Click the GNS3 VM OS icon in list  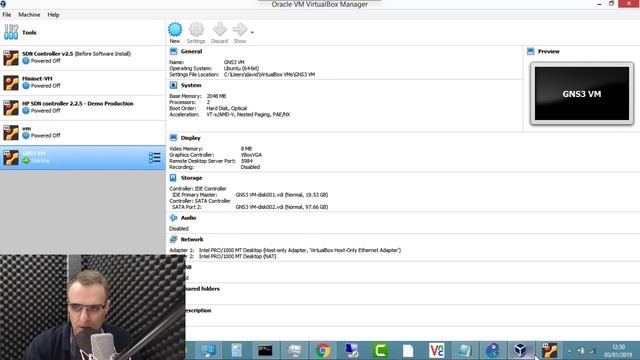[x=11, y=158]
